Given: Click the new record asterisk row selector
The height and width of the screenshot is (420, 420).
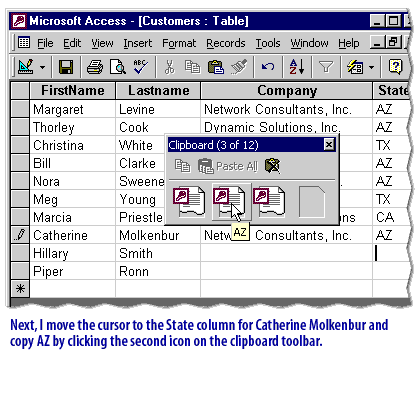Looking at the screenshot, I should click(20, 289).
